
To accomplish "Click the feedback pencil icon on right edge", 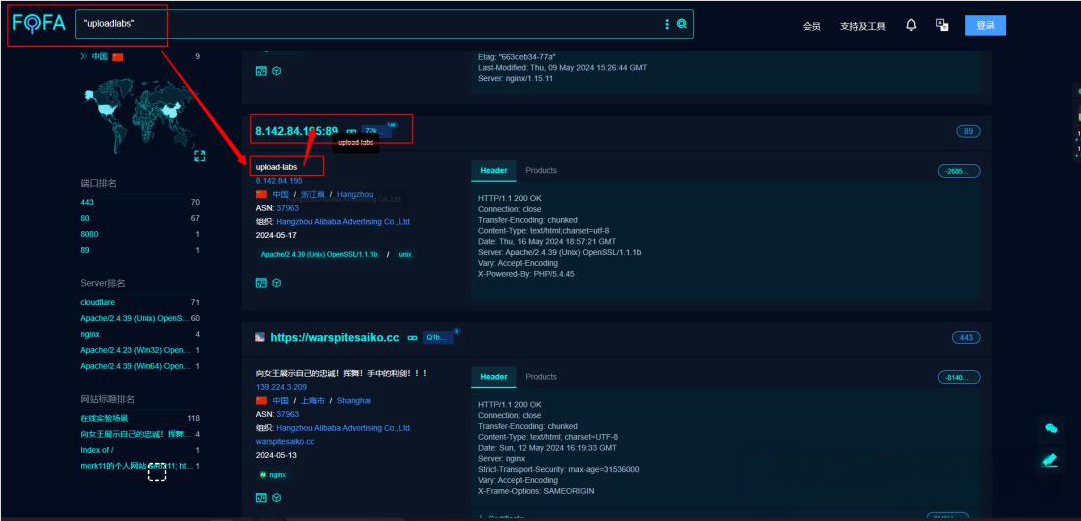I will 1050,460.
